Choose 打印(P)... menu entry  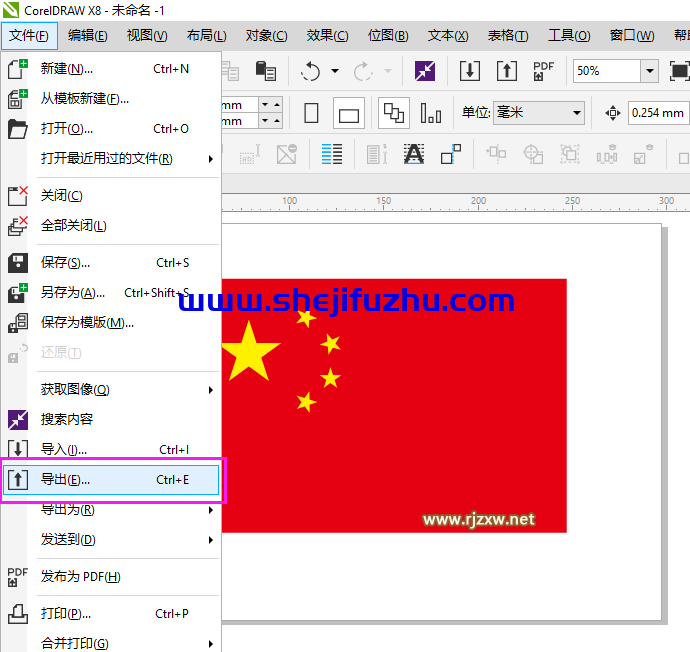point(111,614)
